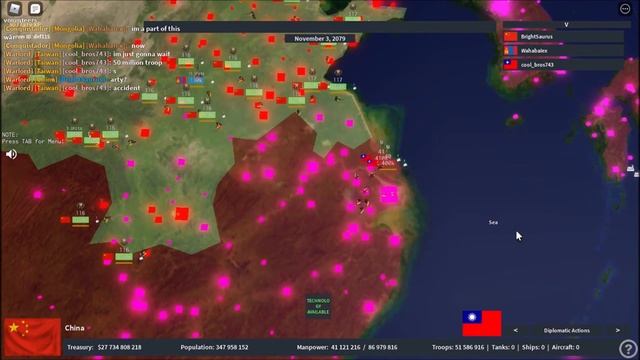Click chat message "accident"

coord(127,88)
